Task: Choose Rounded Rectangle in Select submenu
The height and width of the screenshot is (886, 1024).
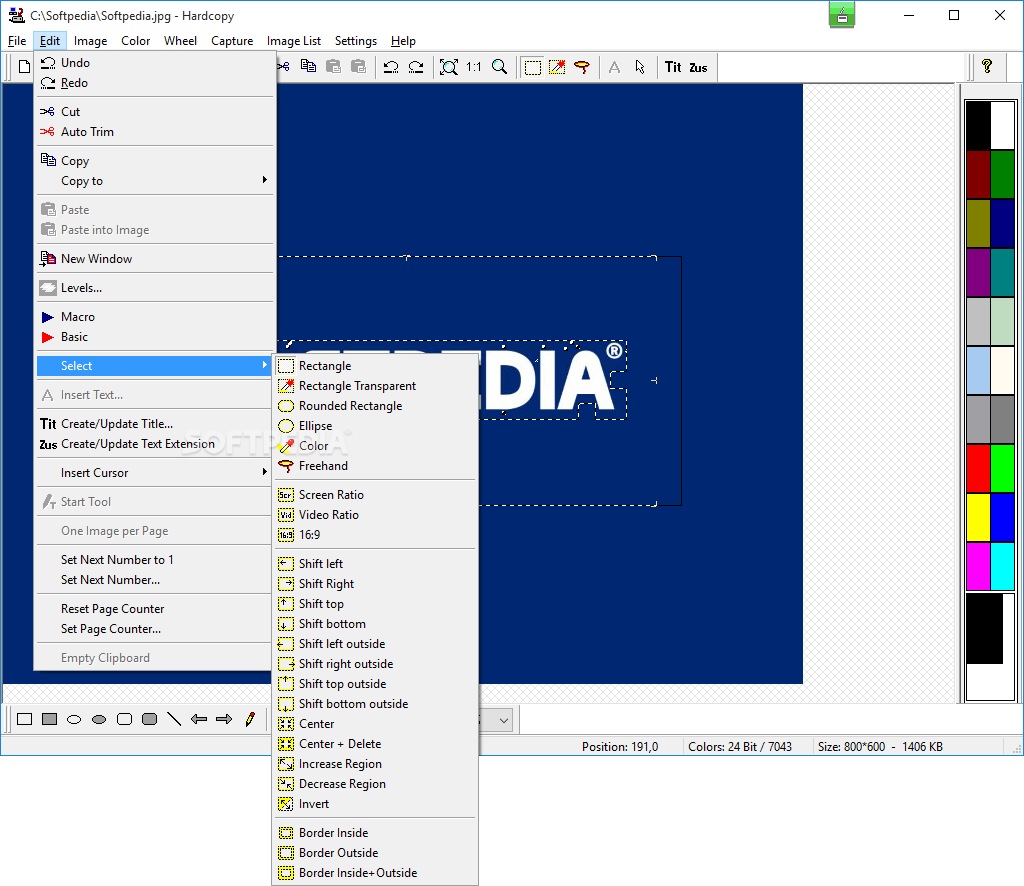Action: pyautogui.click(x=375, y=405)
